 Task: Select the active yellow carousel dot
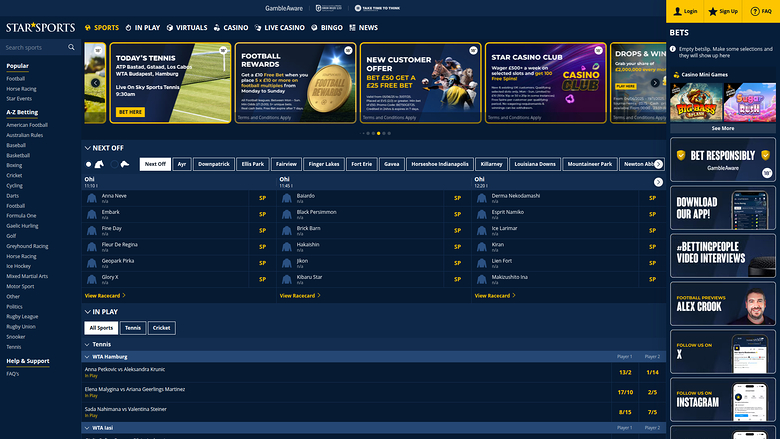(379, 133)
